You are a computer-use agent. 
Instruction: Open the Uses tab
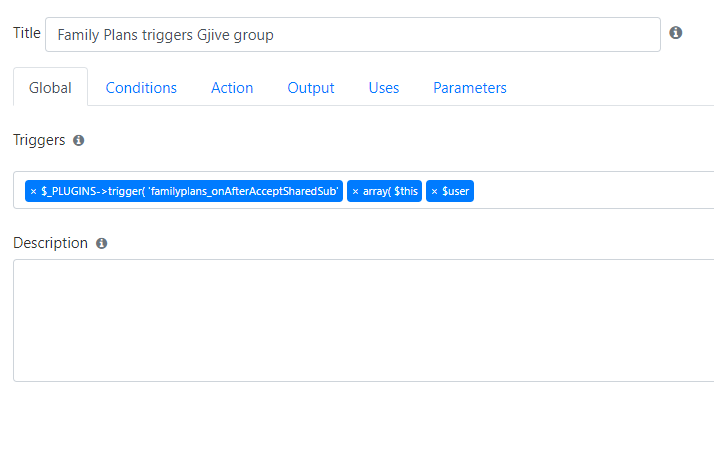click(383, 87)
